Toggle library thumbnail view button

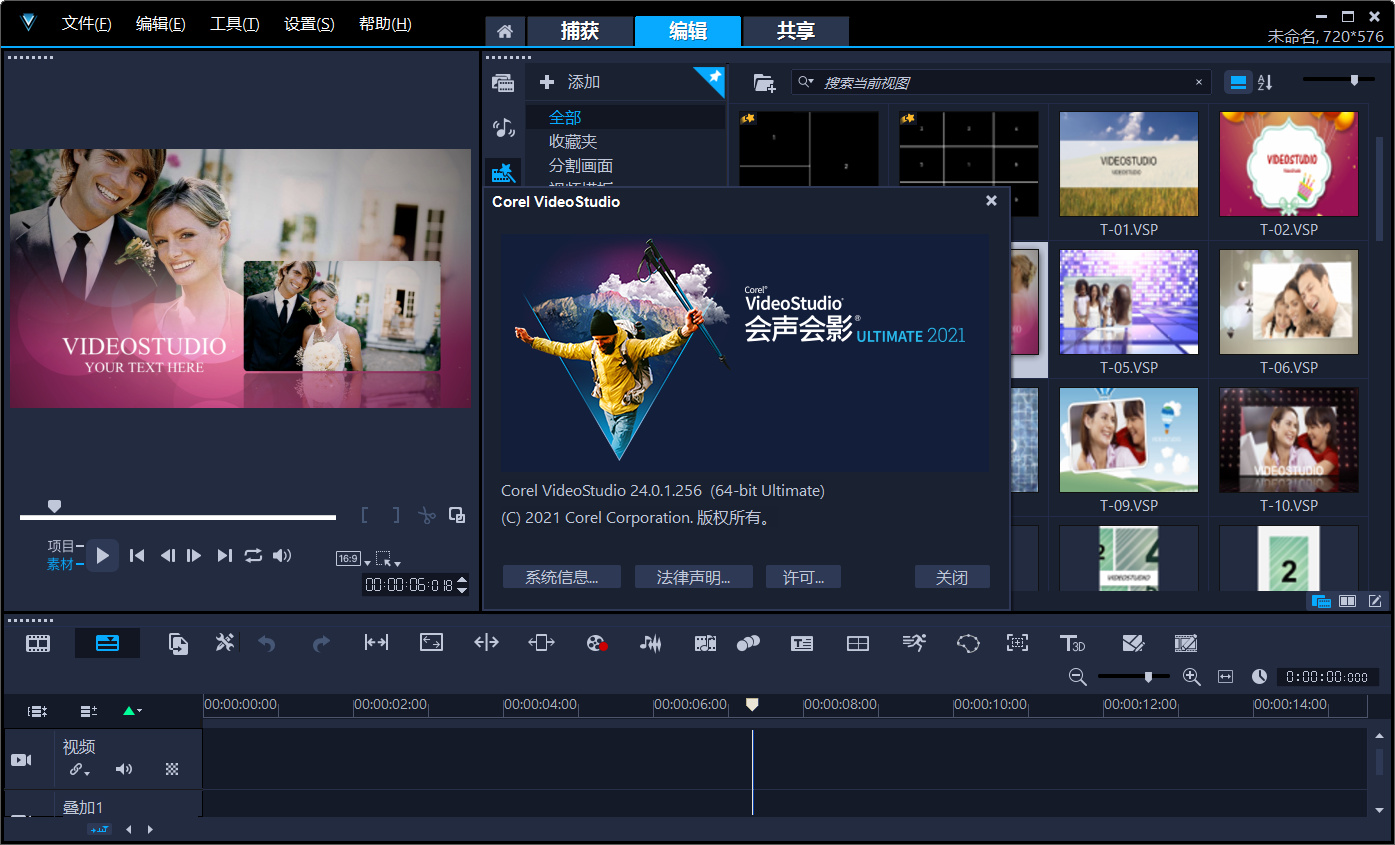click(1239, 83)
